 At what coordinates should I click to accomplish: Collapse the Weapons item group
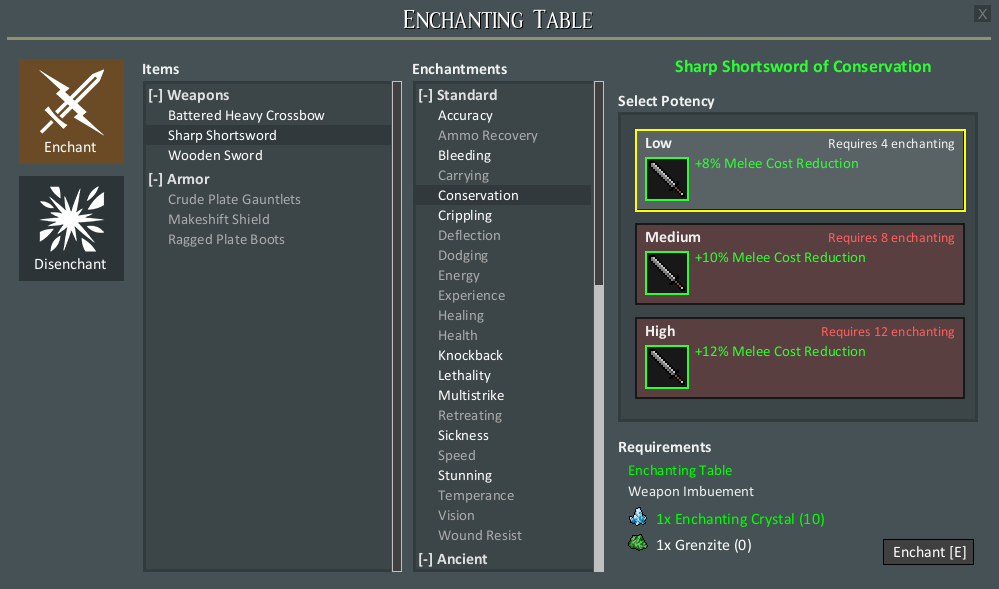click(155, 96)
